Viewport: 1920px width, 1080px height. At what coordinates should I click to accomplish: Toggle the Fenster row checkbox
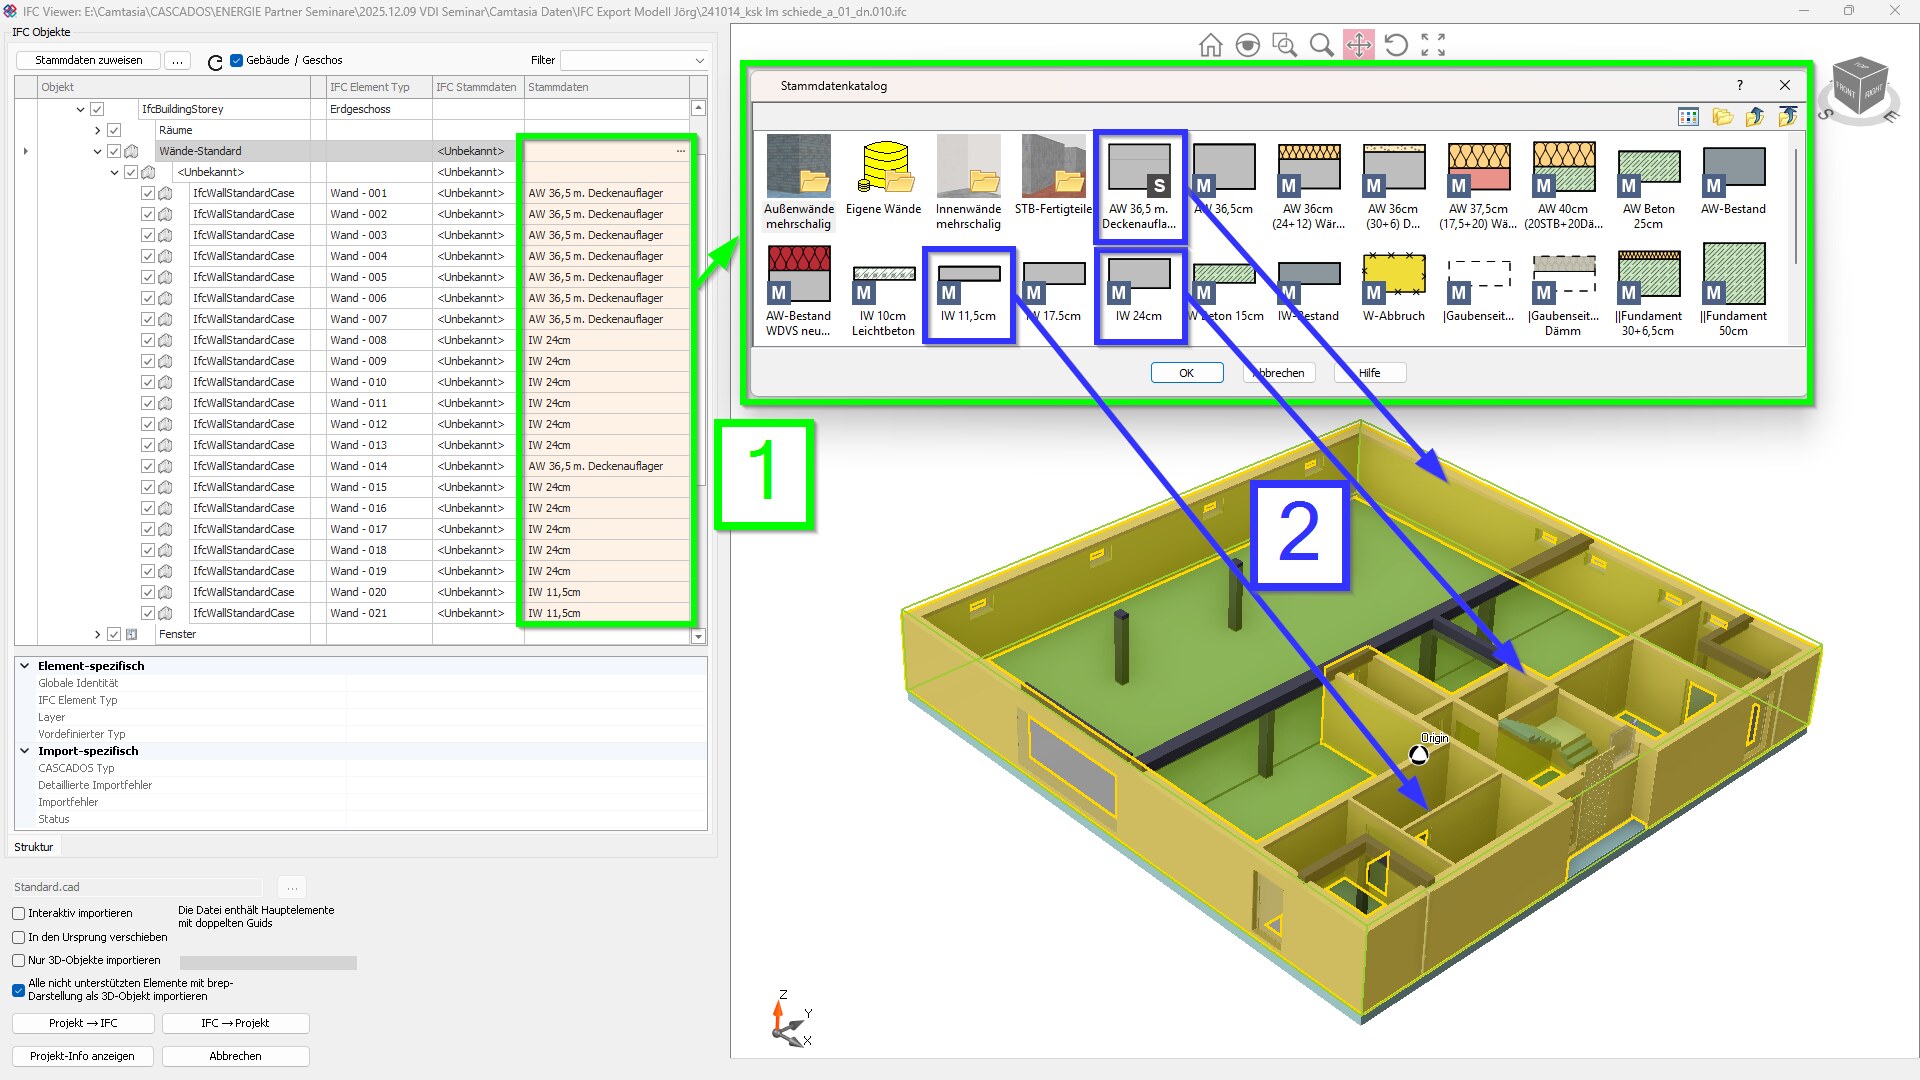pyautogui.click(x=114, y=634)
